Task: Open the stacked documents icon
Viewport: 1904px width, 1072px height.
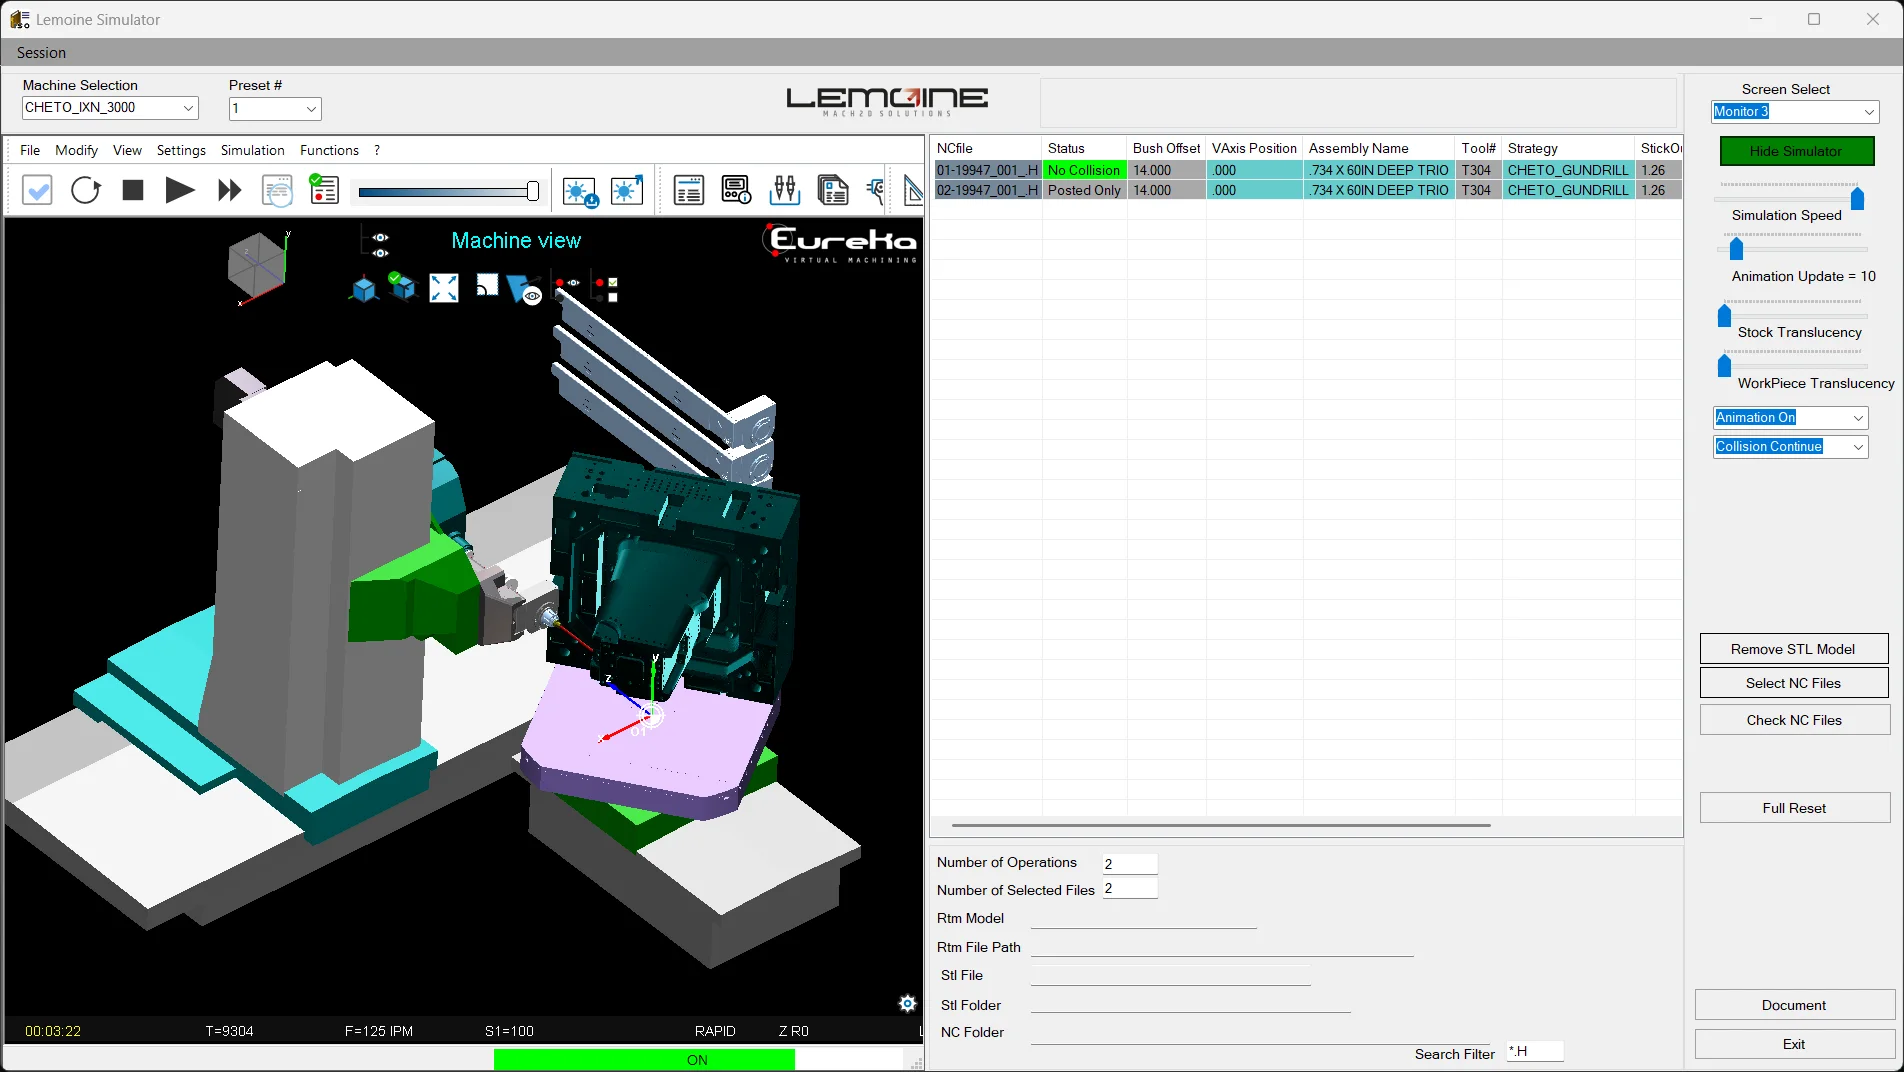Action: coord(833,190)
